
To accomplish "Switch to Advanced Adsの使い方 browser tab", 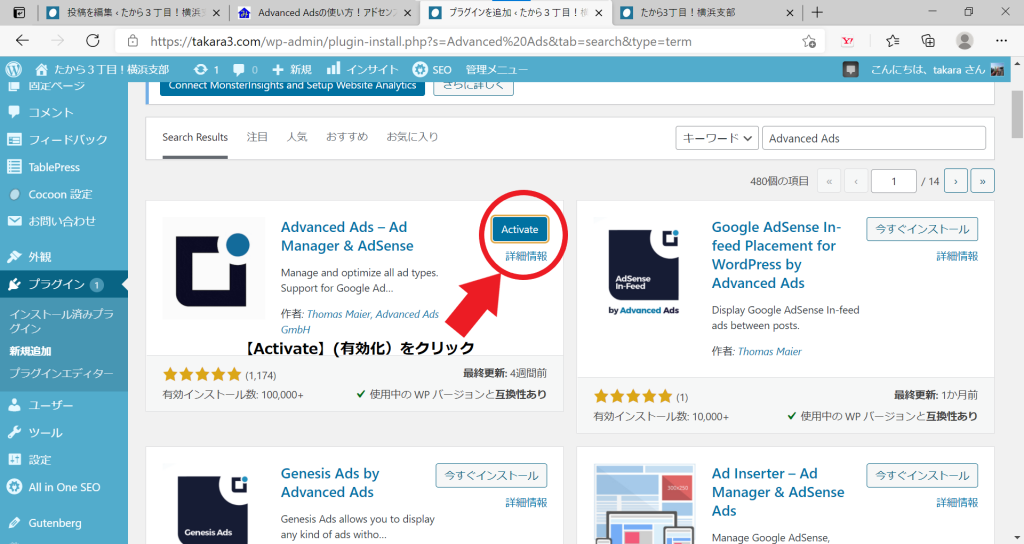I will [x=325, y=12].
